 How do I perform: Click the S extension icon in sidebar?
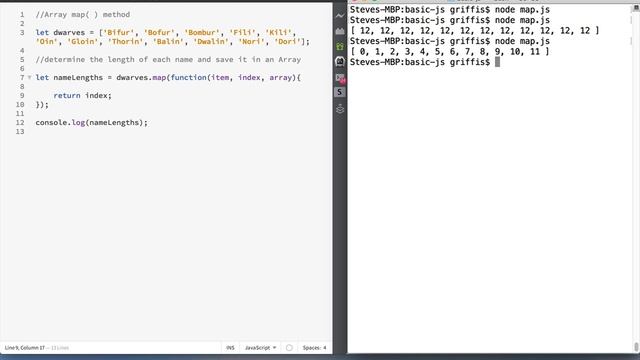(x=340, y=92)
